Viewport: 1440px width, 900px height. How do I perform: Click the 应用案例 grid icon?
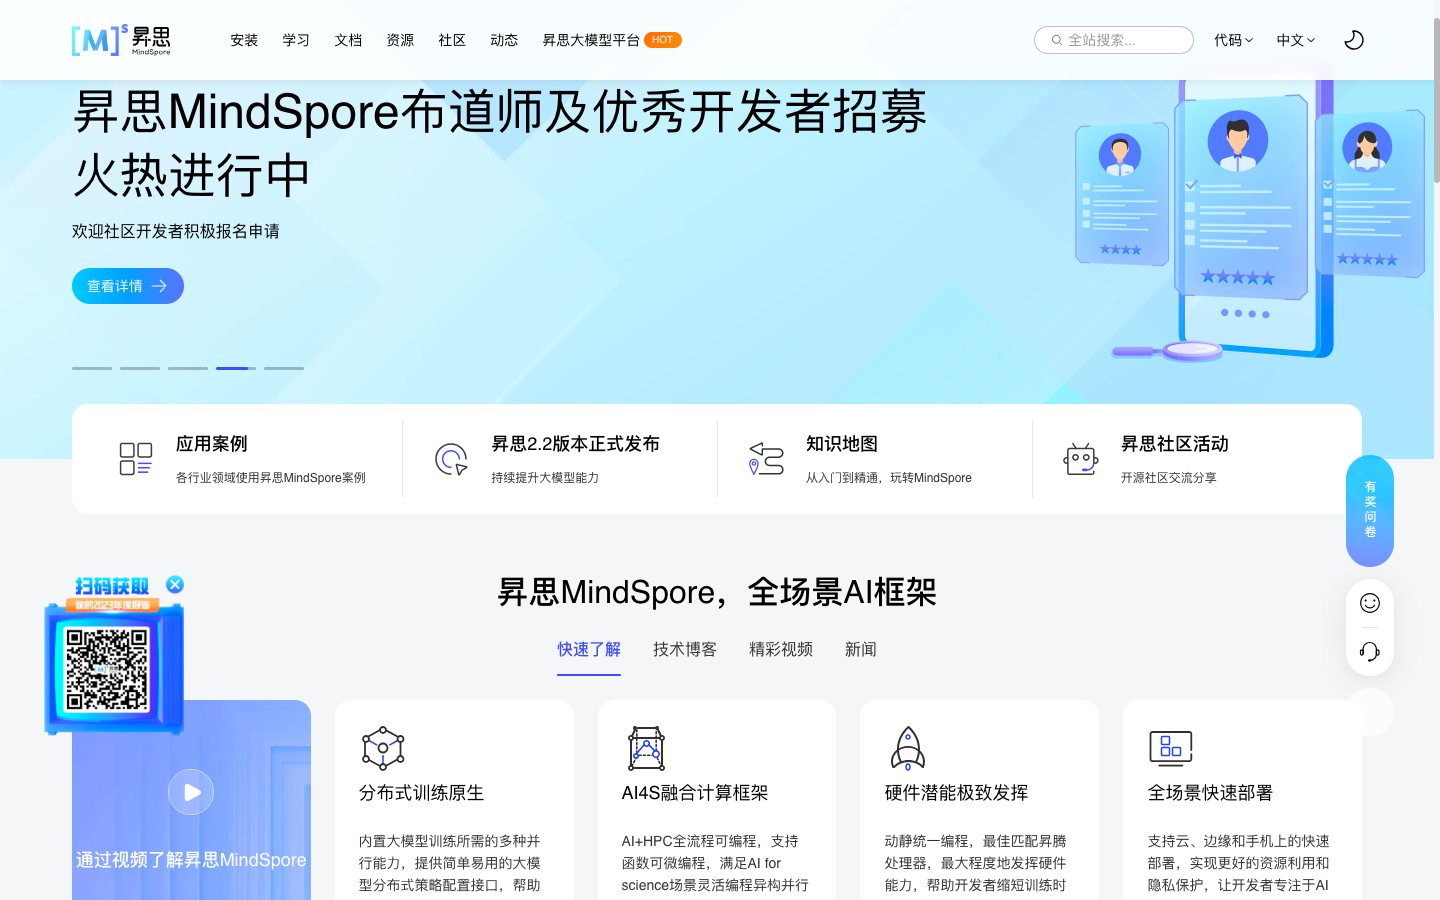[x=136, y=459]
